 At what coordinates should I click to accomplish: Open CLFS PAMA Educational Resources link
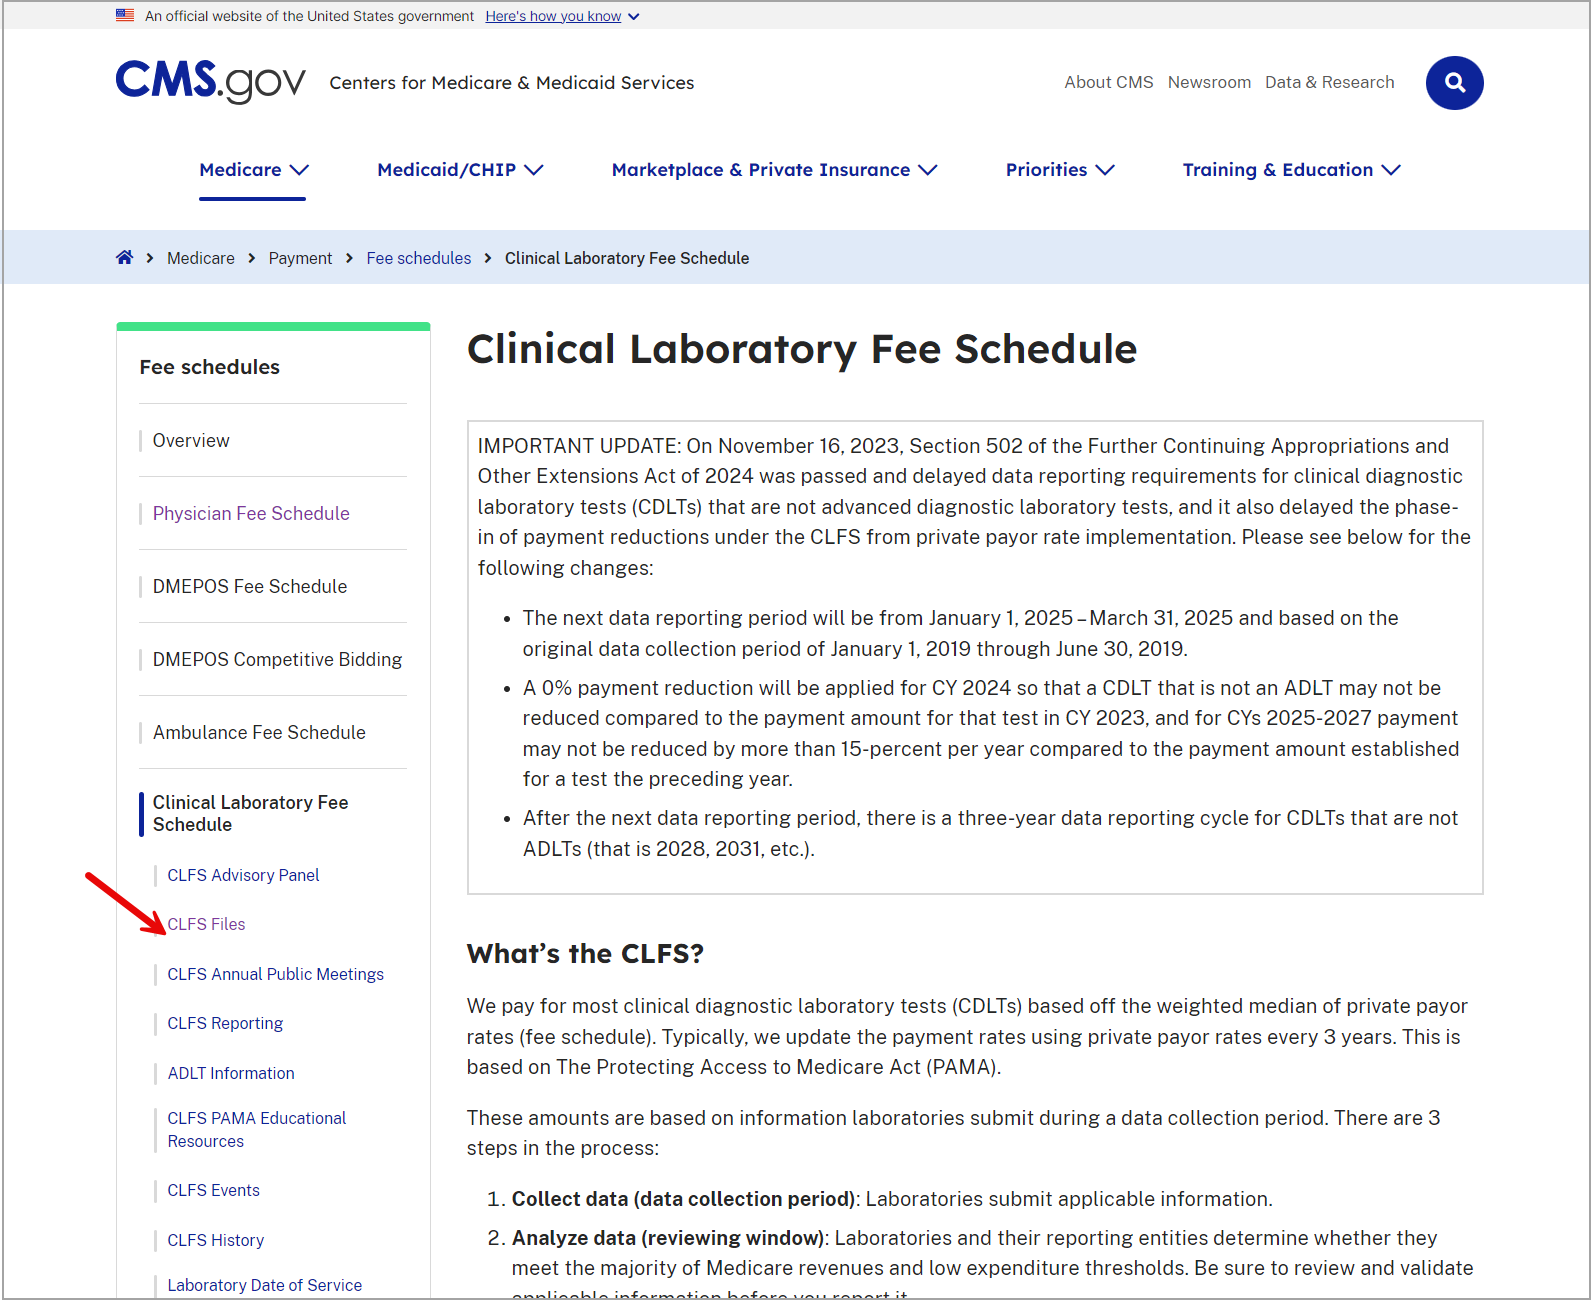tap(257, 1130)
